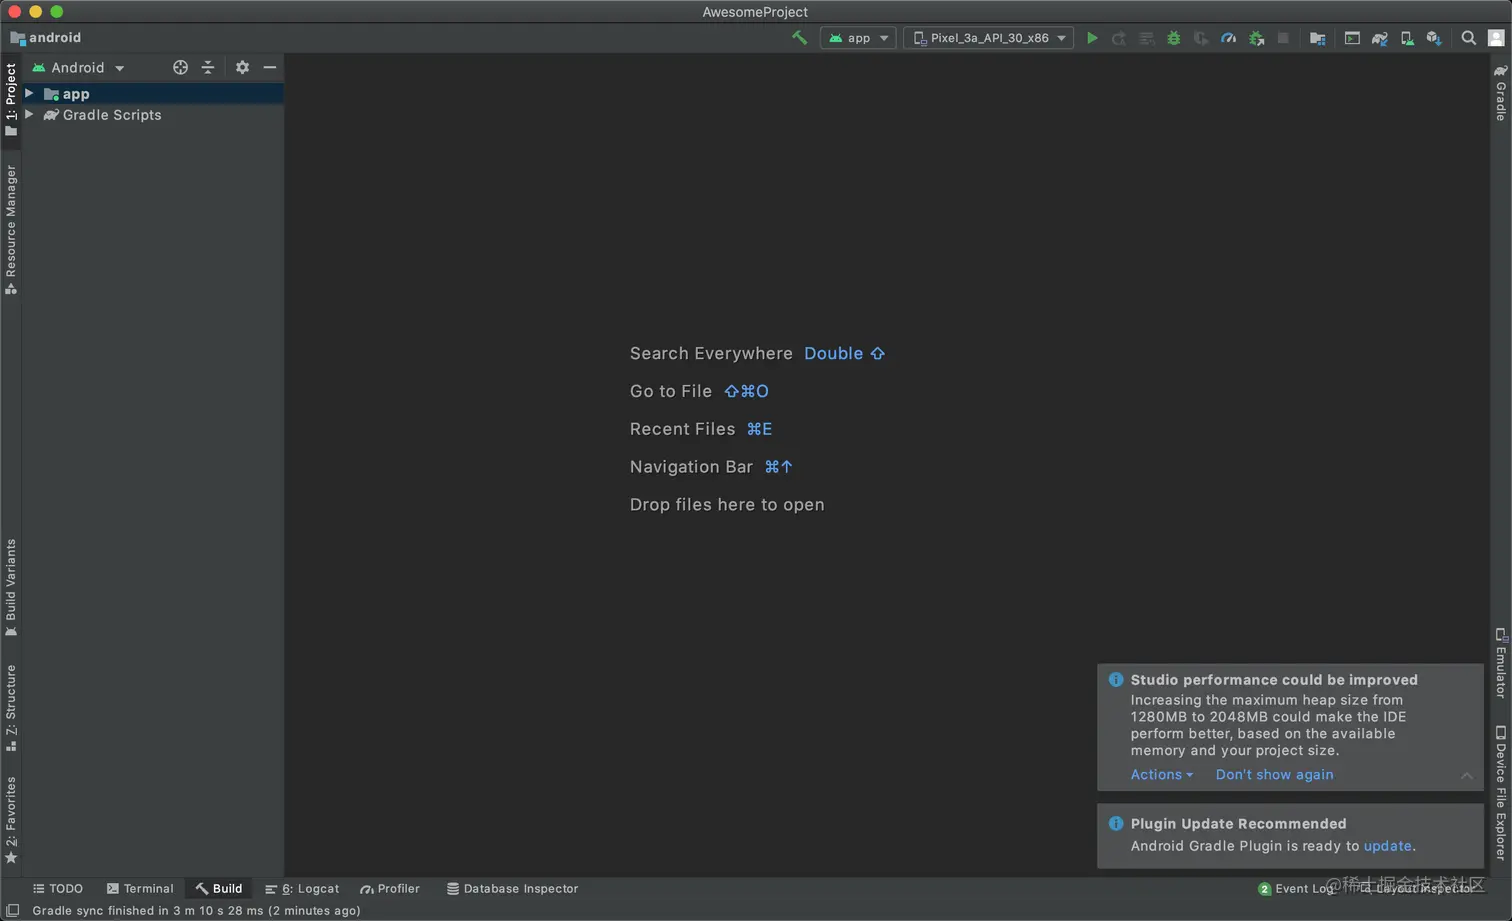Select the app folder row
Viewport: 1512px width, 921px height.
[153, 93]
